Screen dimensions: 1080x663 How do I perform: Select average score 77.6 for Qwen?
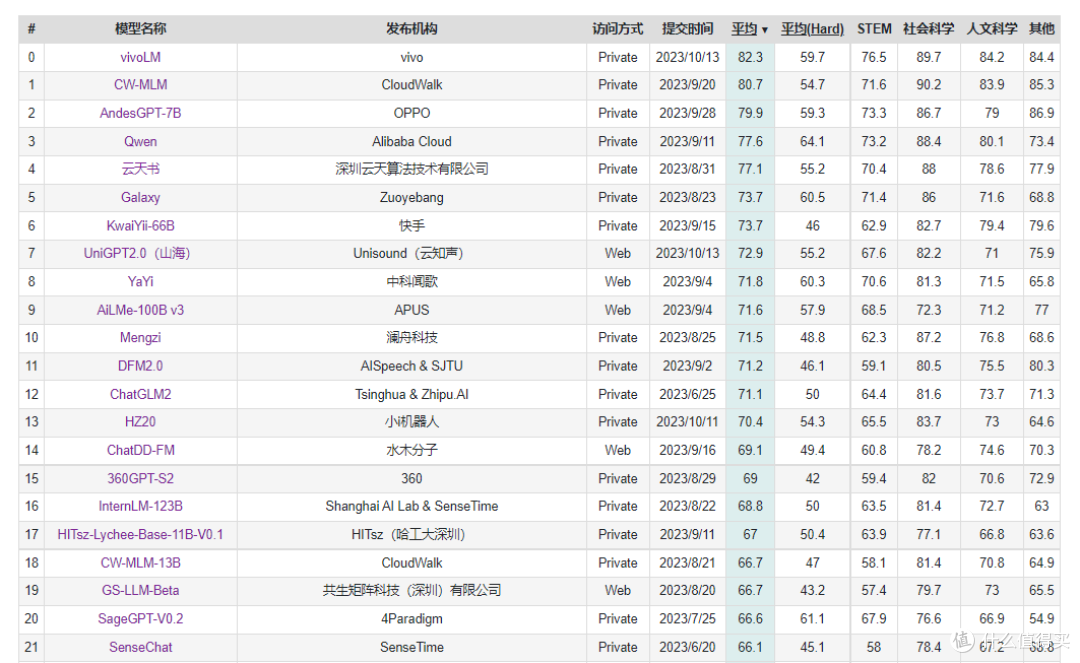(750, 141)
